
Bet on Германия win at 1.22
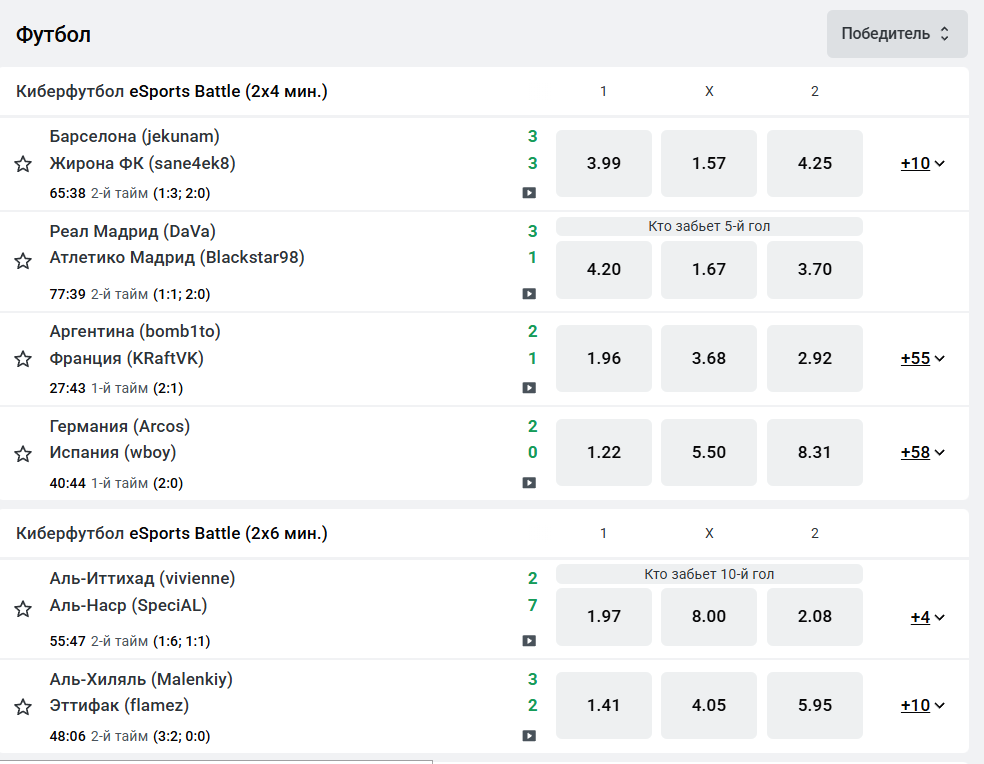(x=604, y=452)
